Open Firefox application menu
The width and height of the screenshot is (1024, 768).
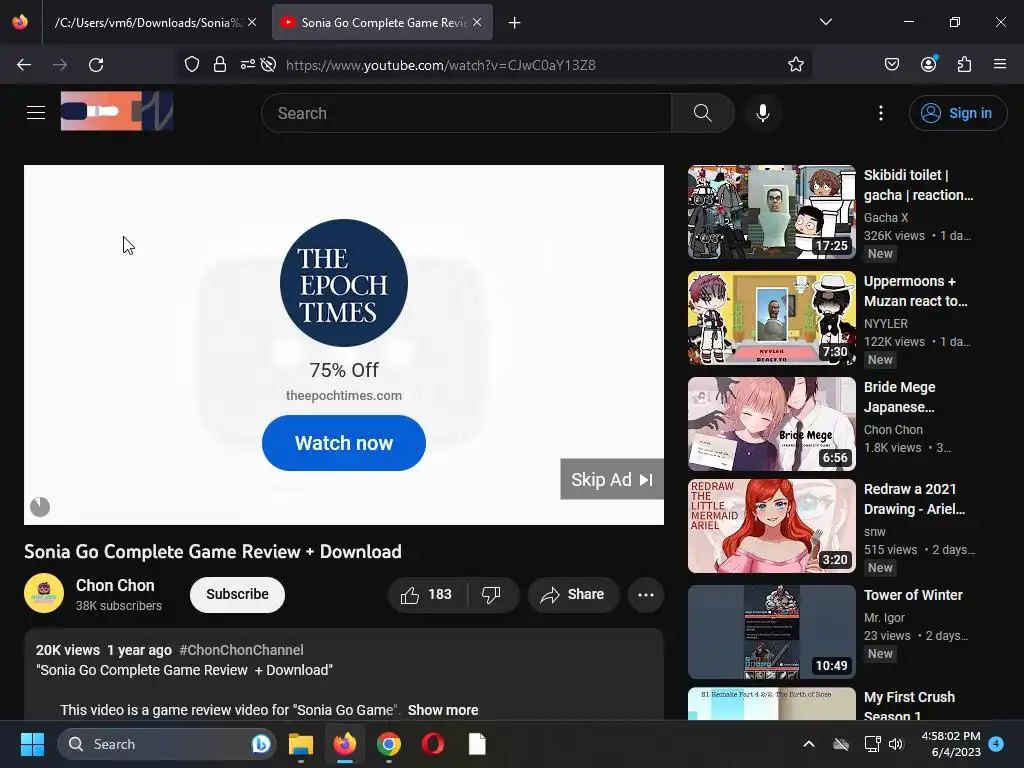(x=1000, y=64)
